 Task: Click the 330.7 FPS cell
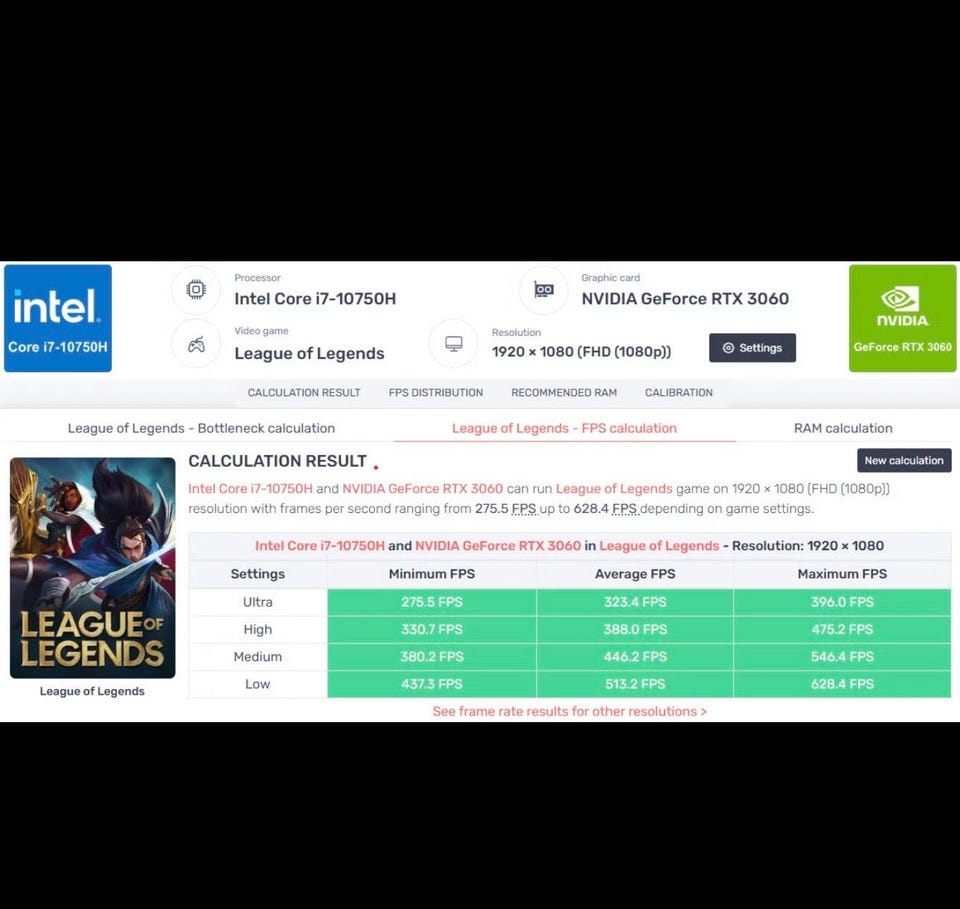432,629
